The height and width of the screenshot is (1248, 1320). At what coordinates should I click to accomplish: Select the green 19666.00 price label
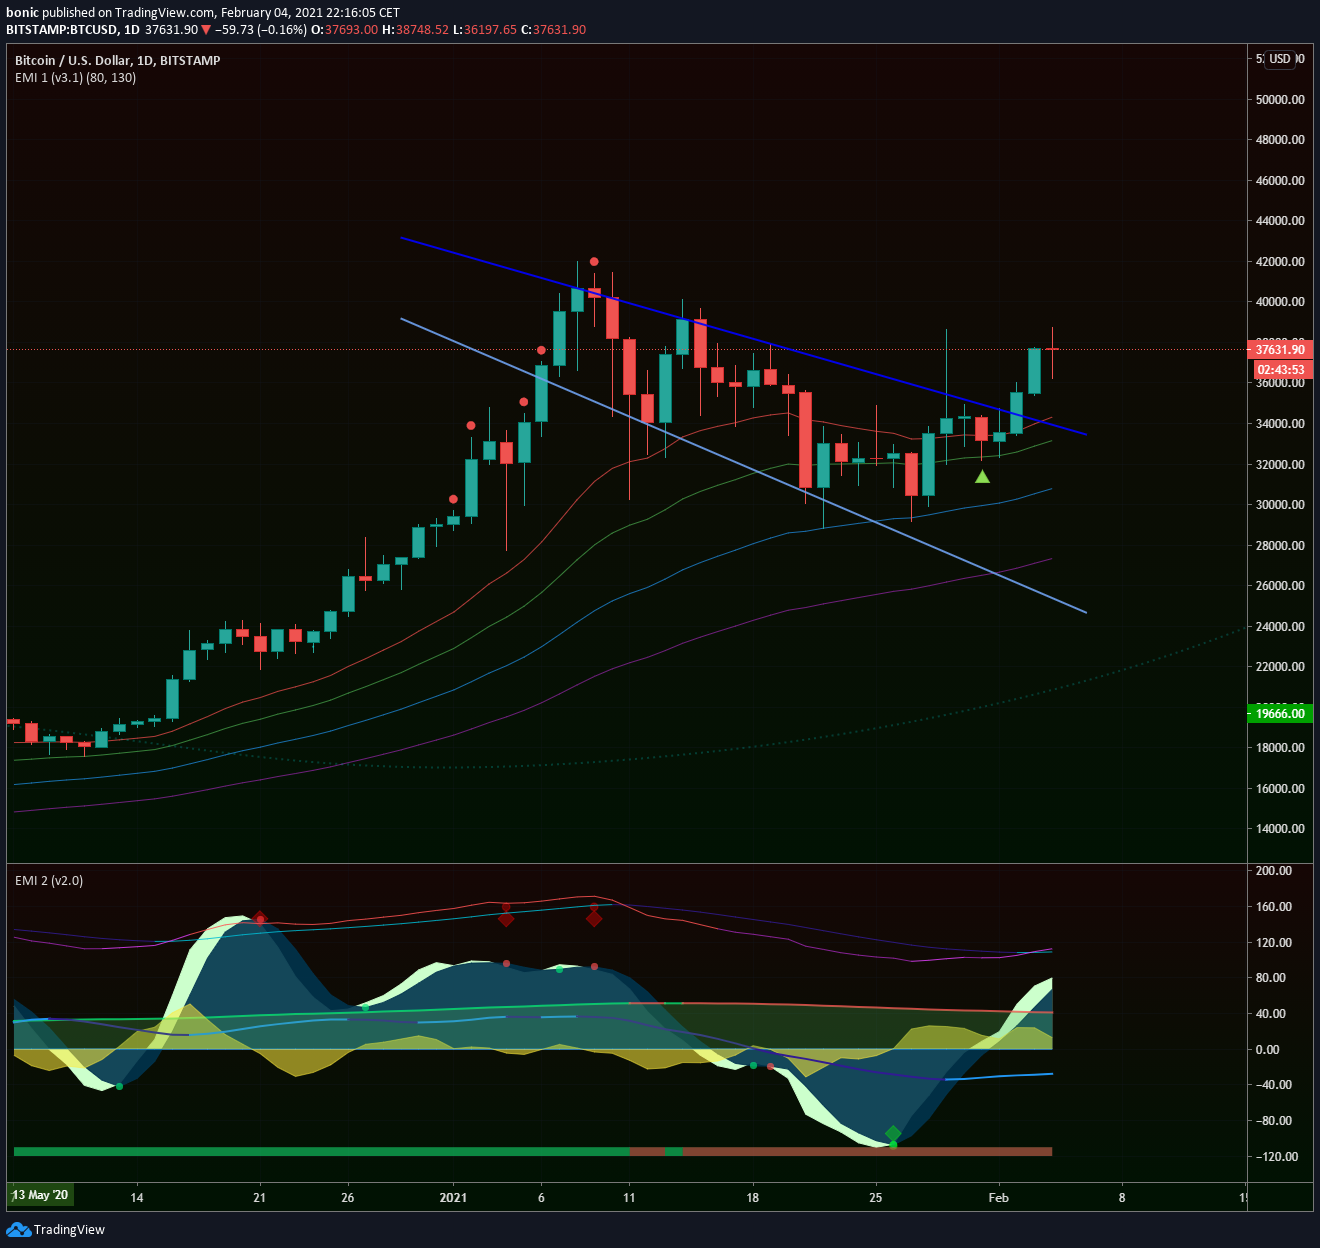[x=1280, y=713]
